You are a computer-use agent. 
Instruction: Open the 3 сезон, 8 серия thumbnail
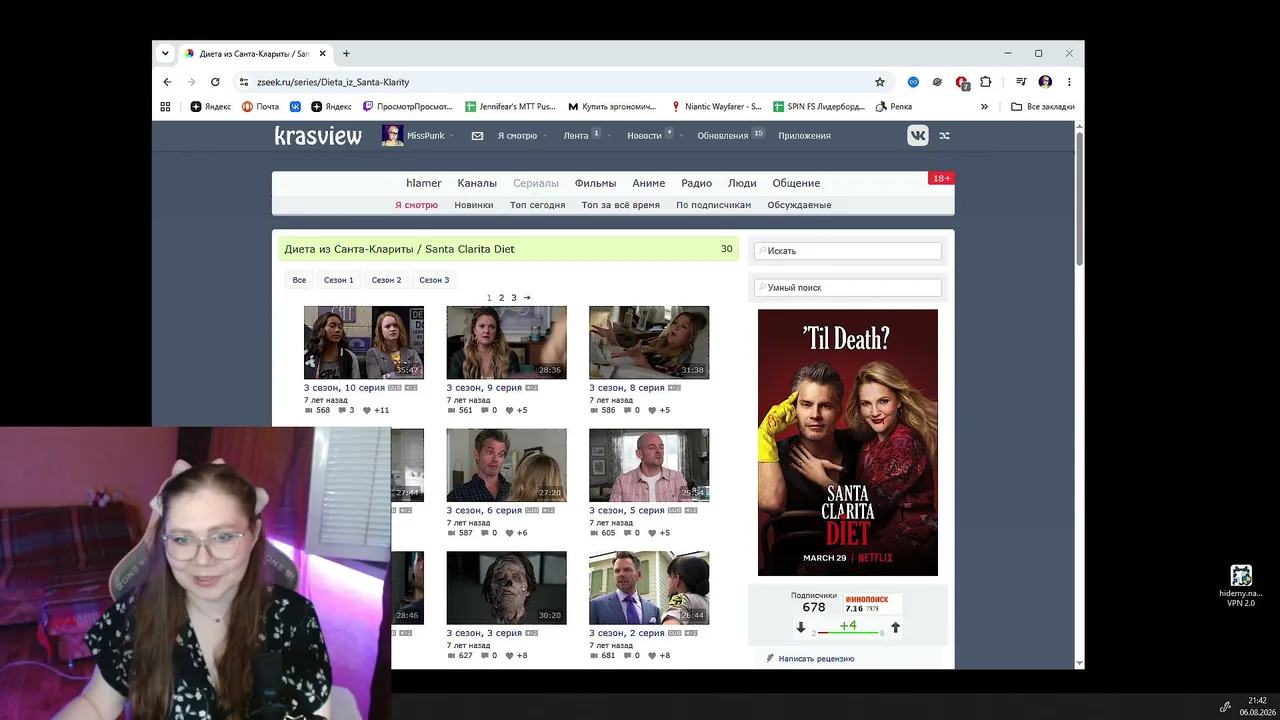(649, 342)
